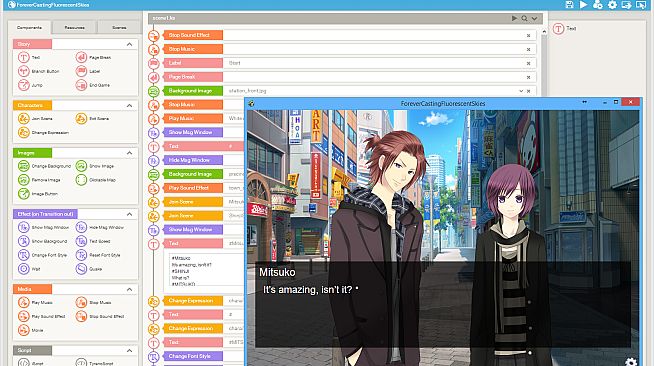654x366 pixels.
Task: Choose the Join Scene character component
Action: pyautogui.click(x=35, y=118)
